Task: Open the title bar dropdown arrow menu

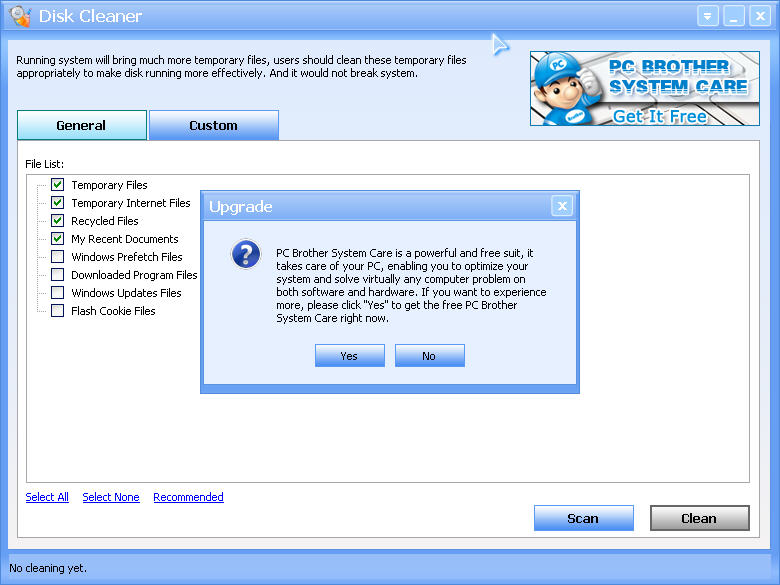Action: point(709,16)
